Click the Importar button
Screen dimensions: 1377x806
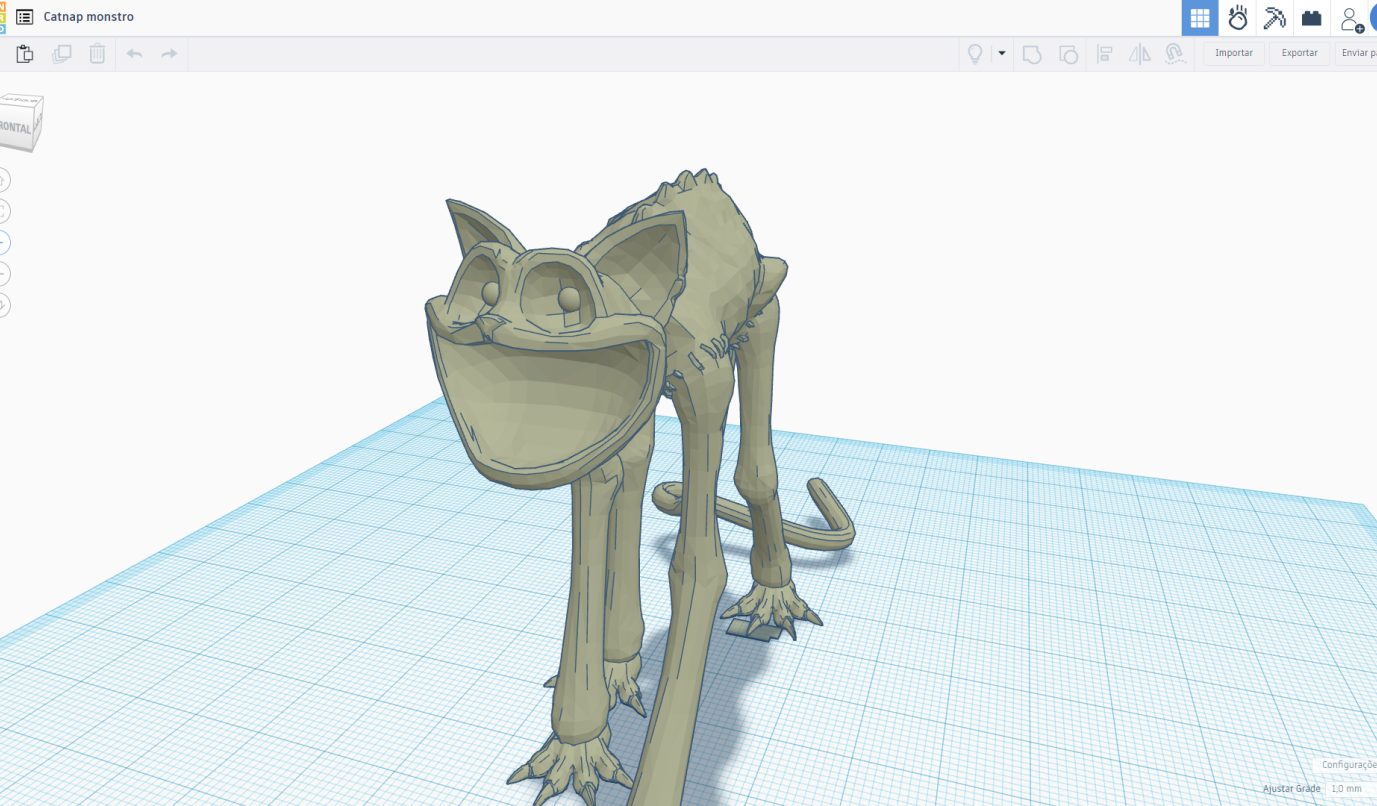pos(1234,53)
